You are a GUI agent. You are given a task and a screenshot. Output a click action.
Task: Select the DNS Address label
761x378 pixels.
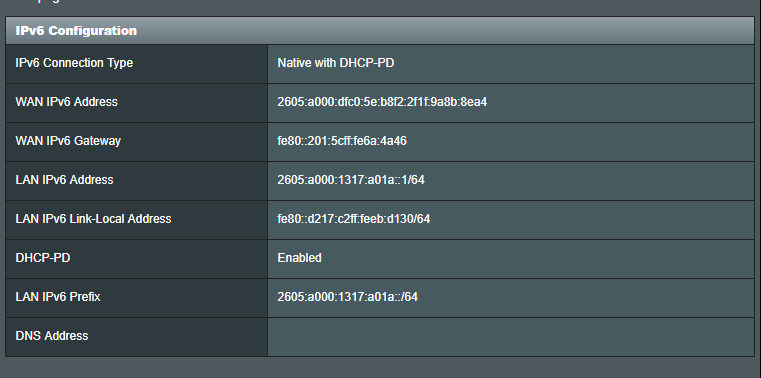[52, 336]
